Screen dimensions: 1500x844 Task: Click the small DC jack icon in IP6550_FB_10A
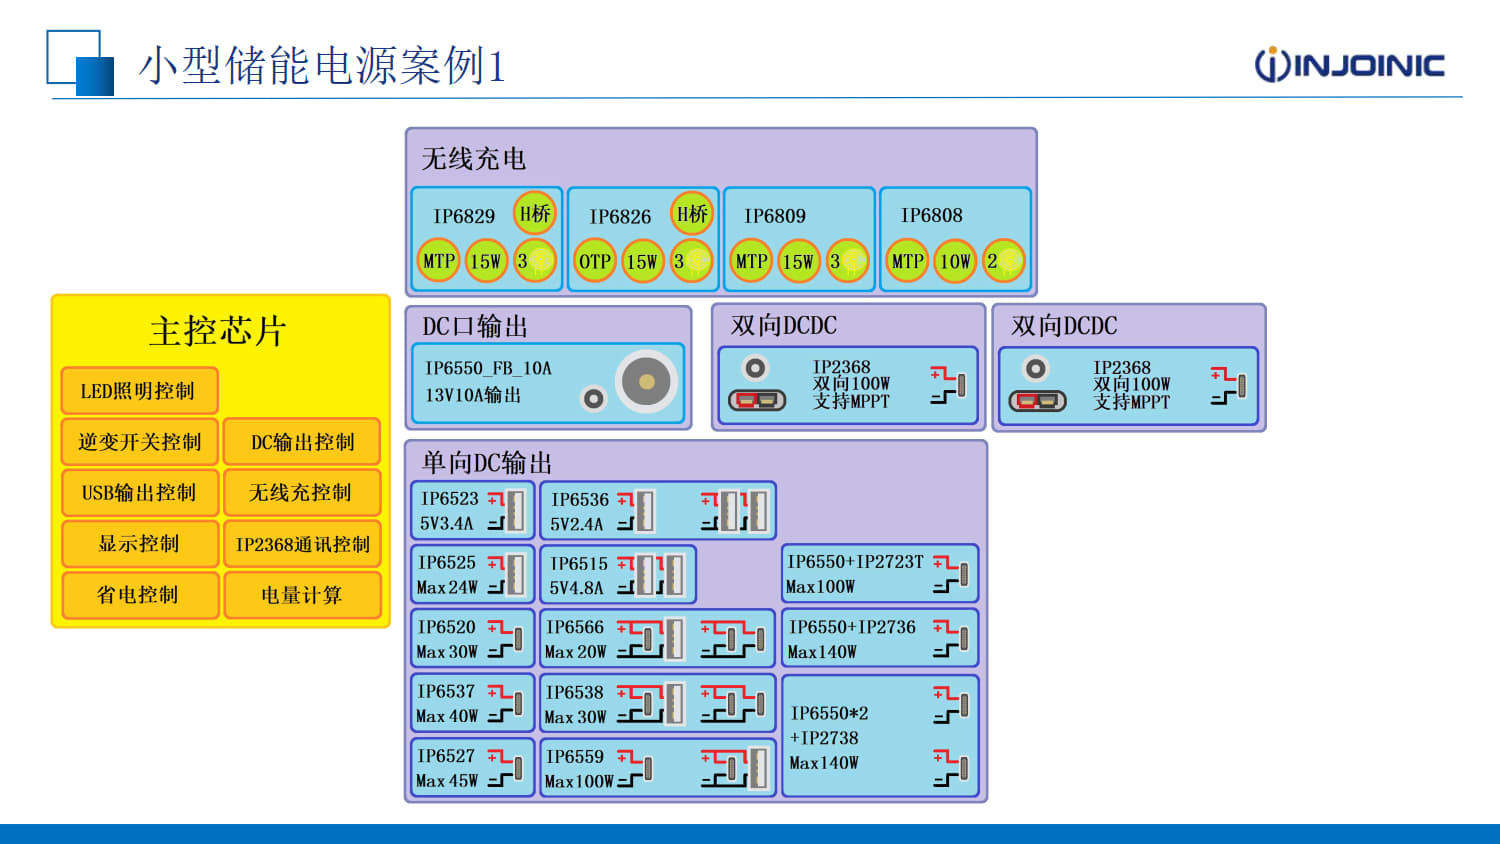(594, 399)
